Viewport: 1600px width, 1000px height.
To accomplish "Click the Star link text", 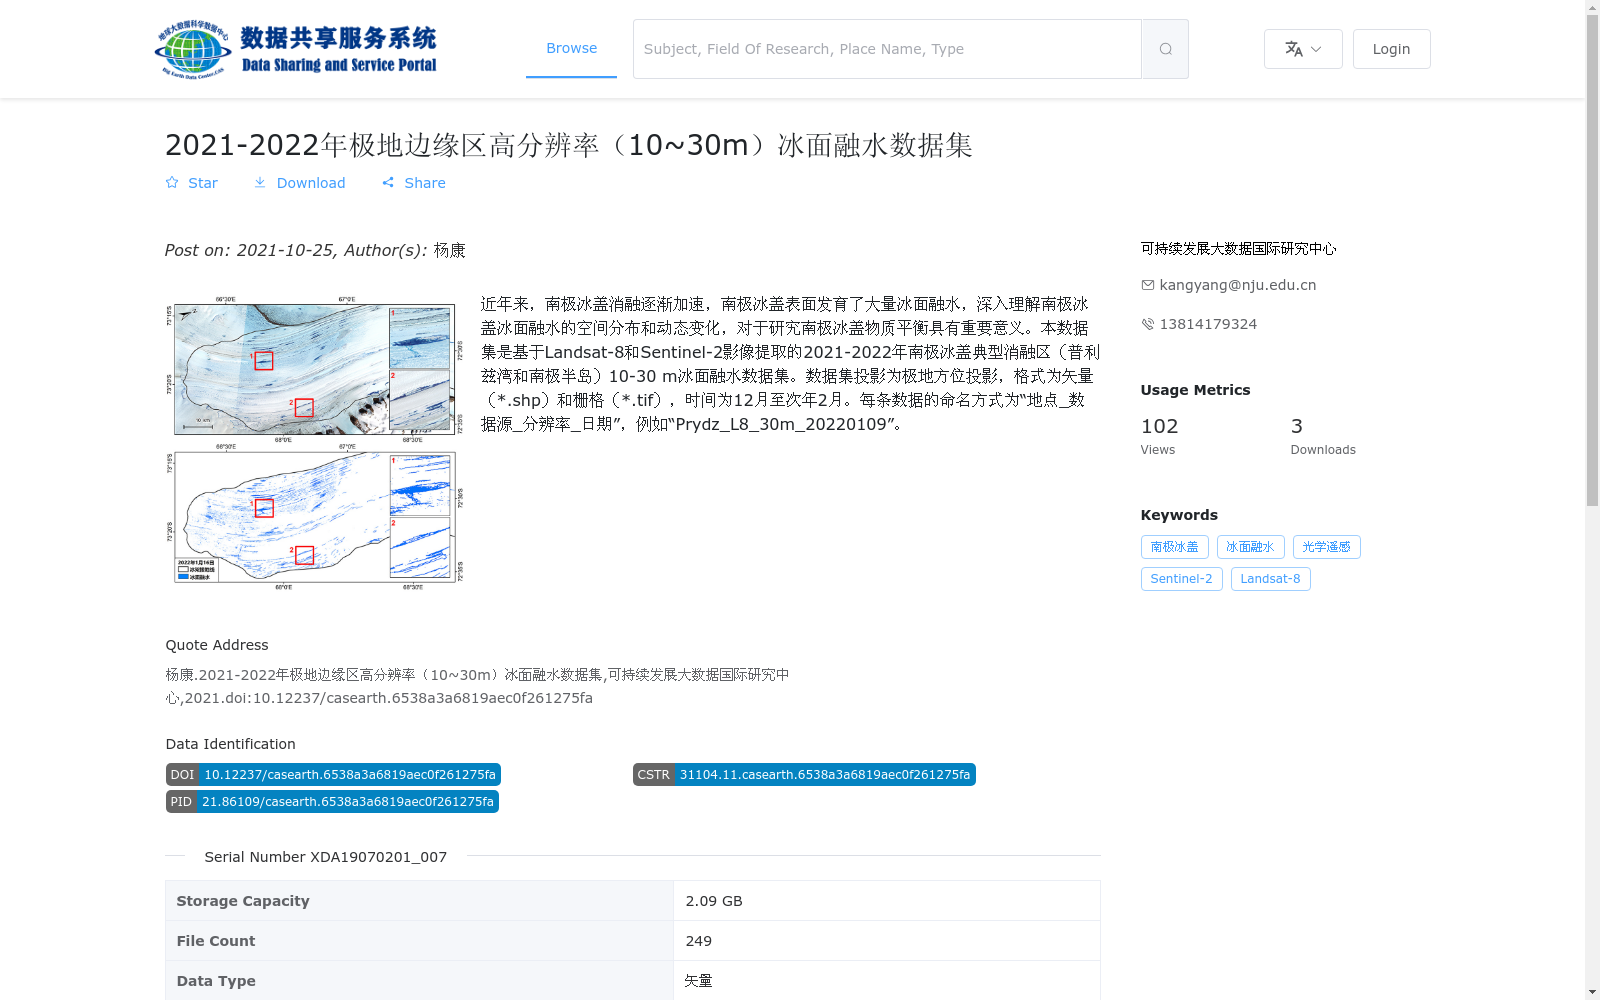I will [x=202, y=183].
